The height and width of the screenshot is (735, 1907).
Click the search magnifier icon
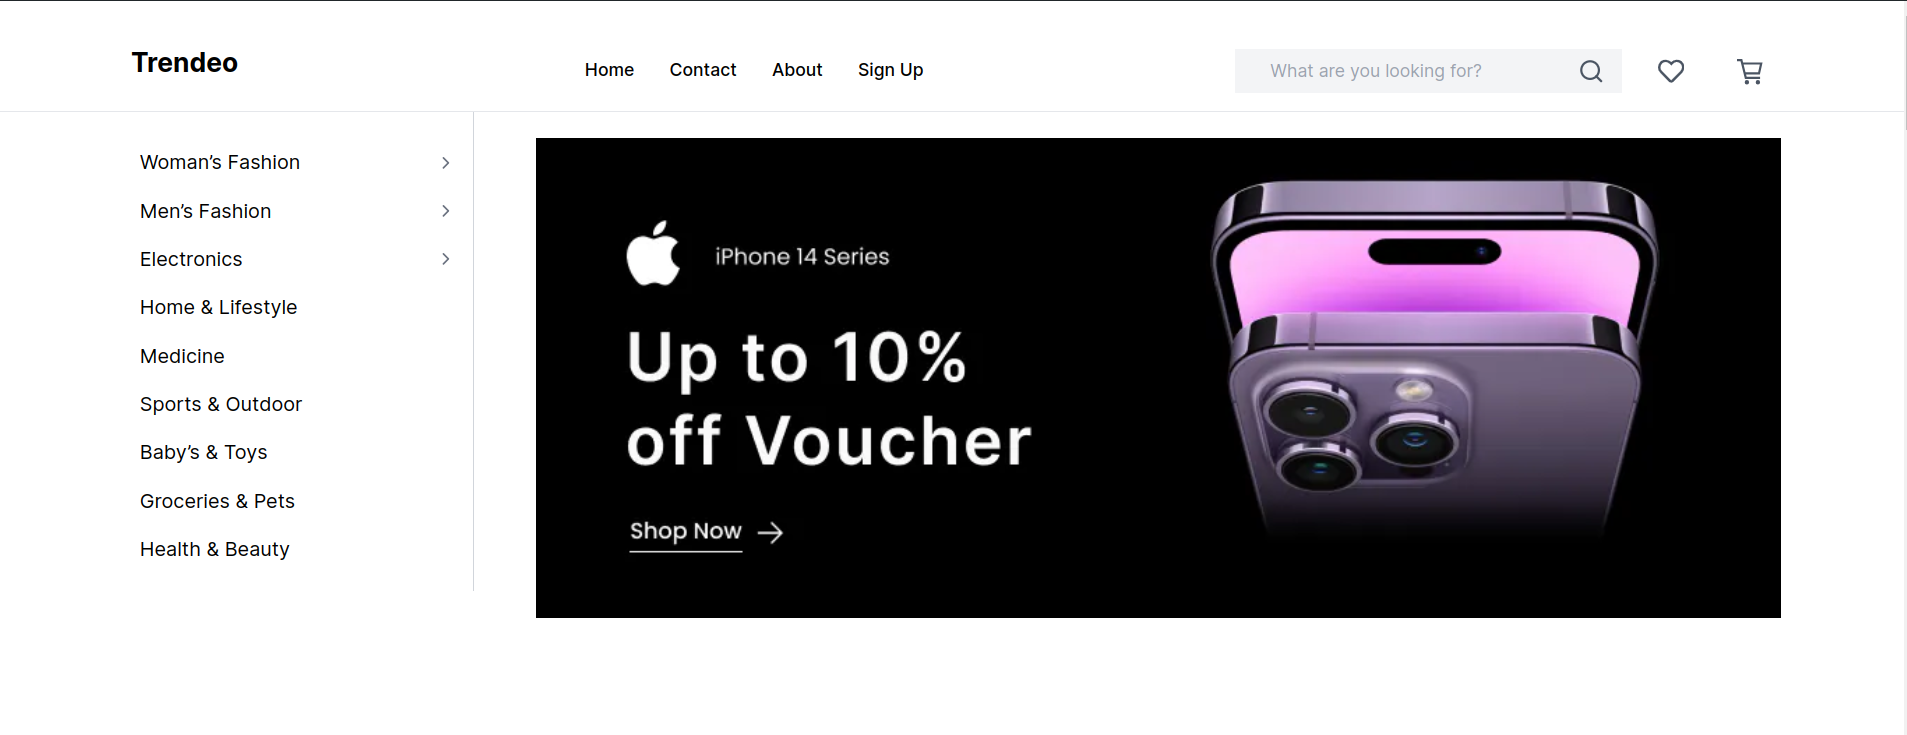pos(1591,71)
